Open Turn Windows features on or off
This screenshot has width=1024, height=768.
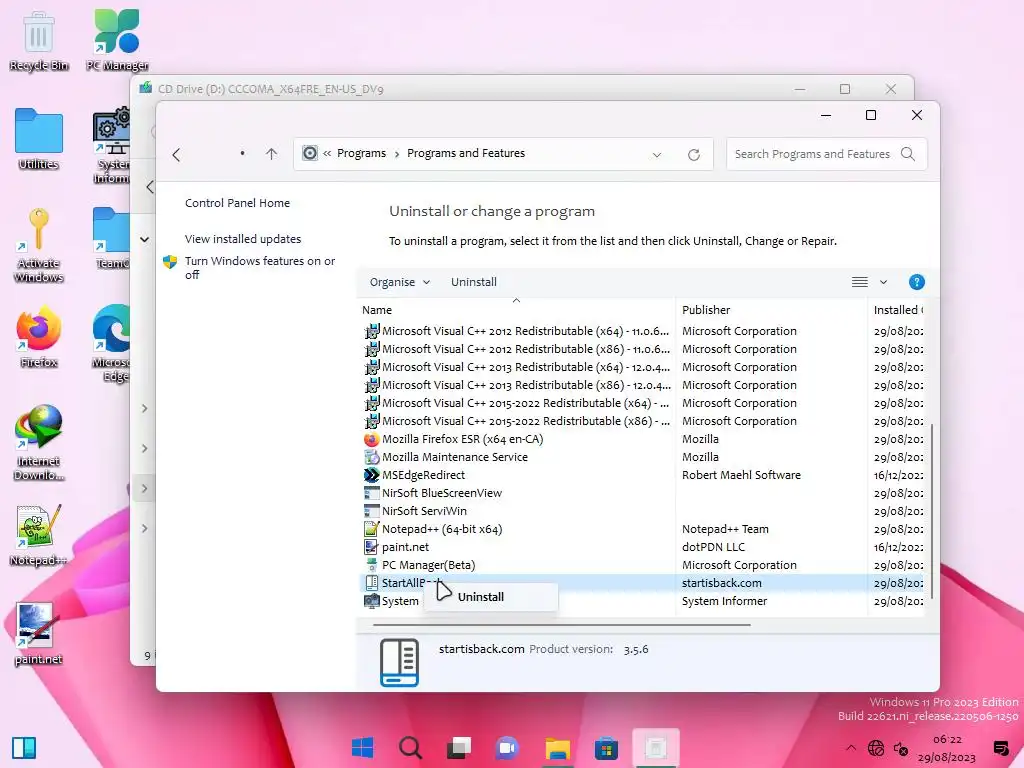coord(260,268)
